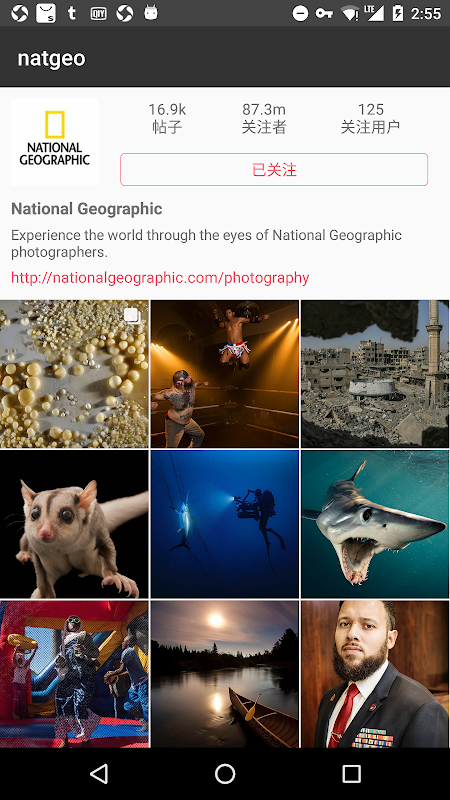Viewport: 450px width, 800px height.
Task: Toggle the 已关注 following button
Action: pos(274,169)
